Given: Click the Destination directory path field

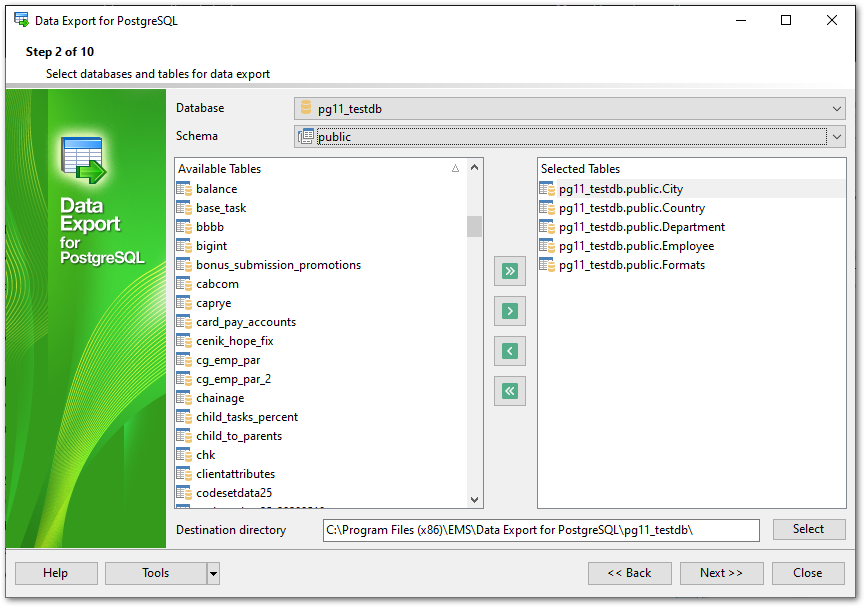Looking at the screenshot, I should (x=541, y=530).
